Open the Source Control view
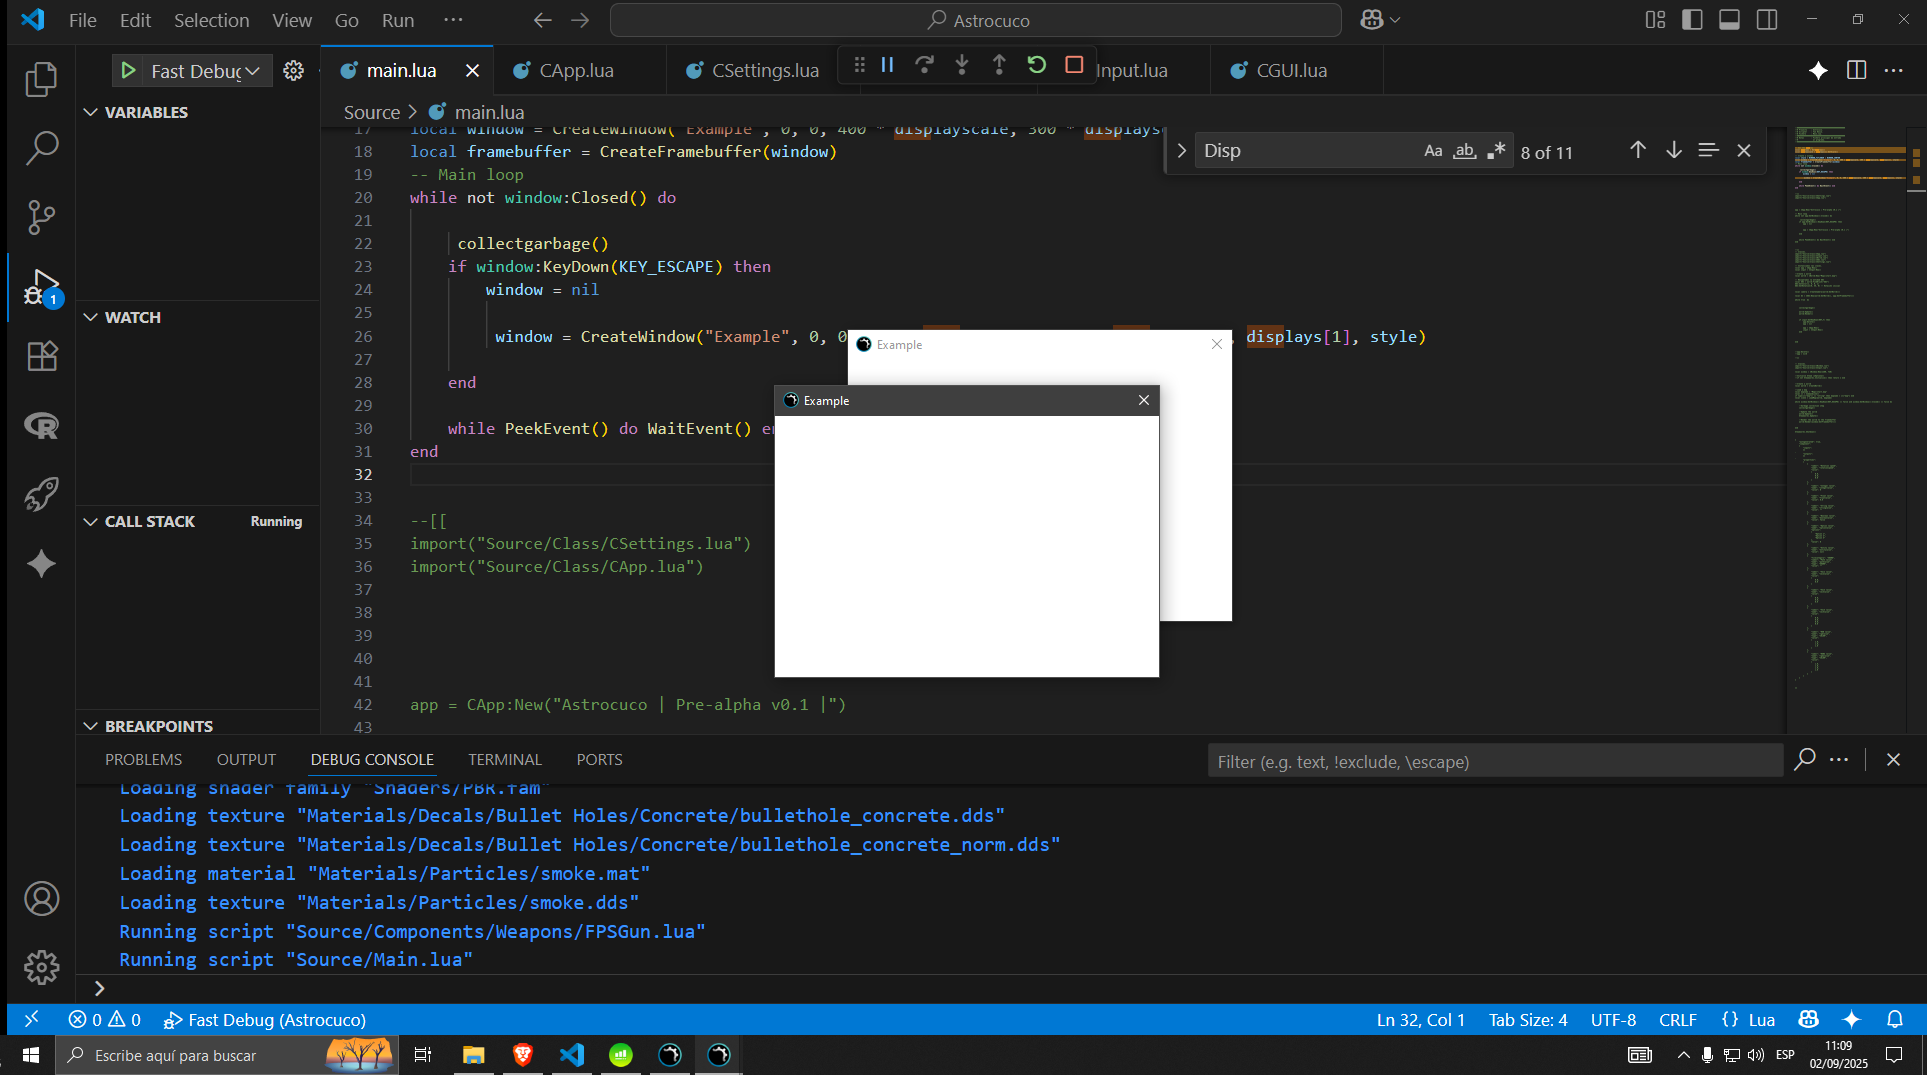Screen dimensions: 1927x1075 (41, 216)
